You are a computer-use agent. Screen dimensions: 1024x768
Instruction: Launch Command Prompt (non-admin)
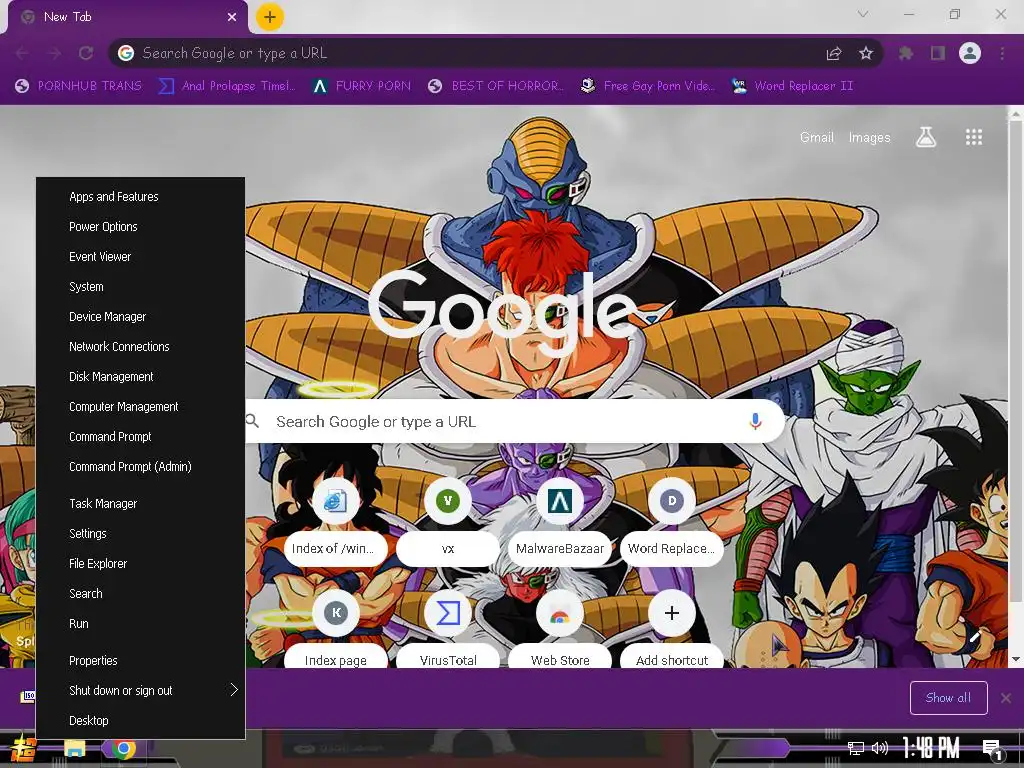coord(140,437)
